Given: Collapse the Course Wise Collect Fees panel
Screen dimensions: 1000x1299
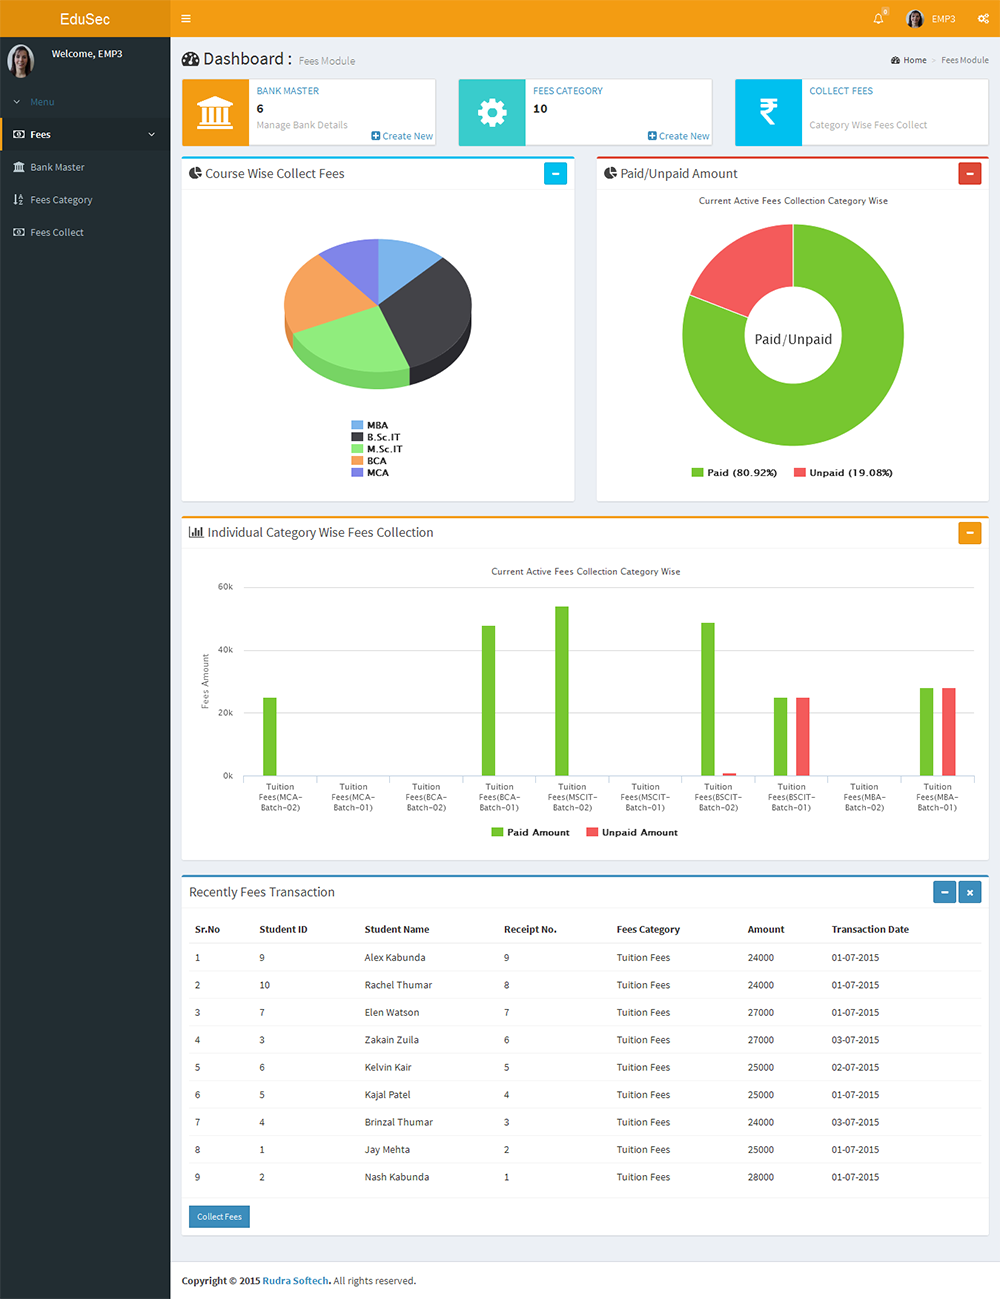Looking at the screenshot, I should 555,174.
